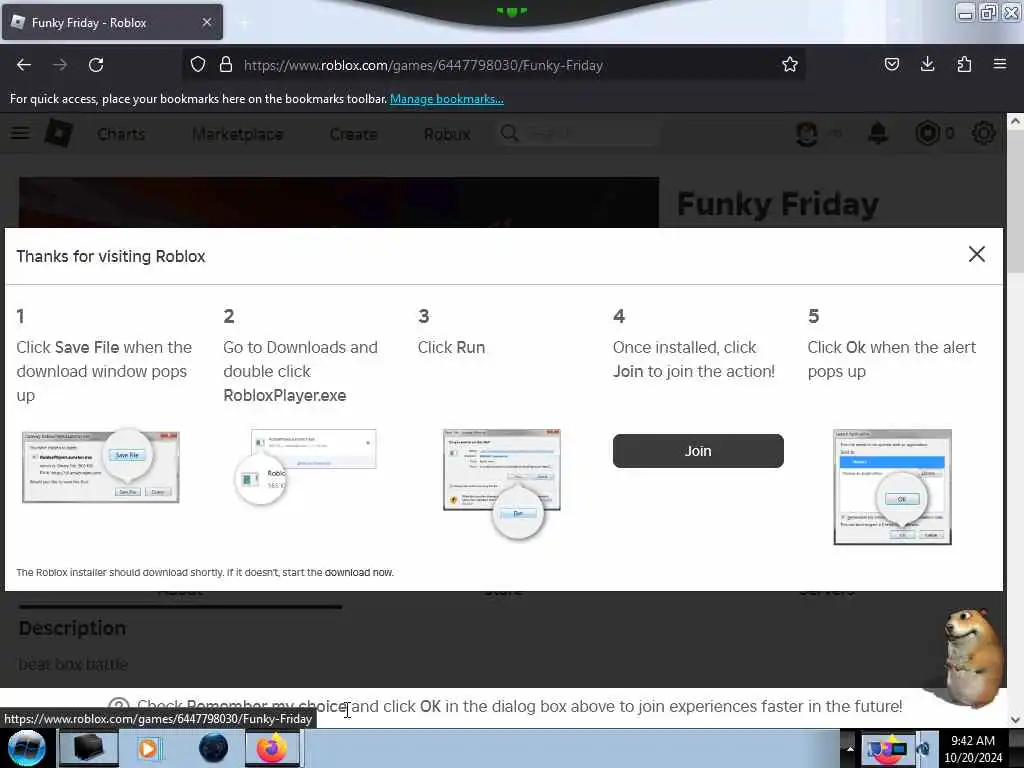Screen dimensions: 1024x768
Task: Click the page scrollbar down arrow
Action: click(x=1015, y=720)
